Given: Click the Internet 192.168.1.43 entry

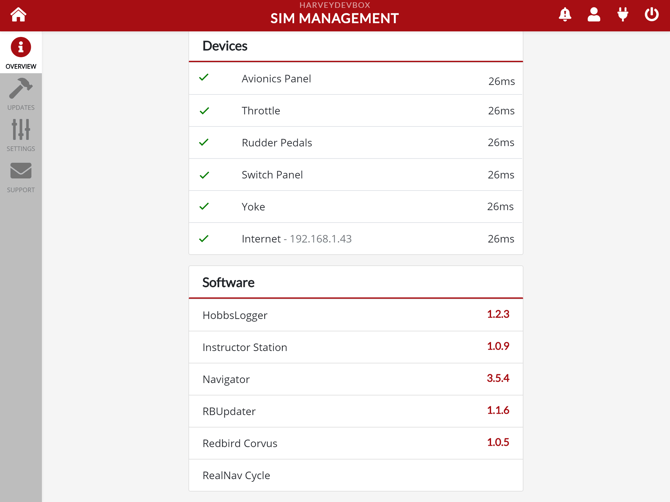Looking at the screenshot, I should click(x=297, y=239).
